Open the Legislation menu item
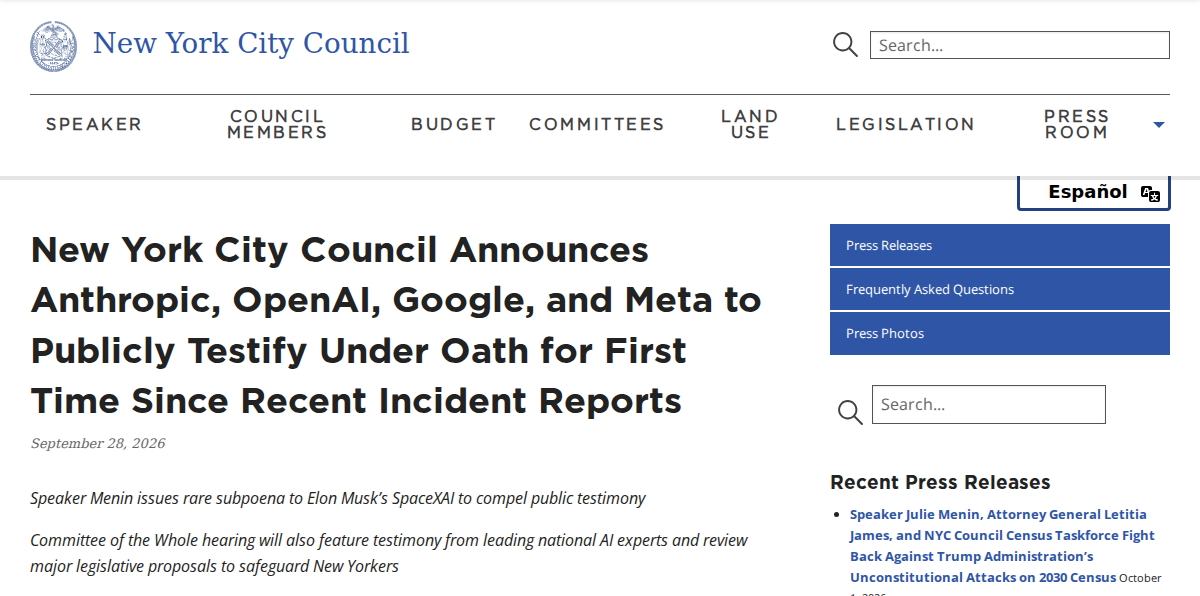 click(905, 124)
